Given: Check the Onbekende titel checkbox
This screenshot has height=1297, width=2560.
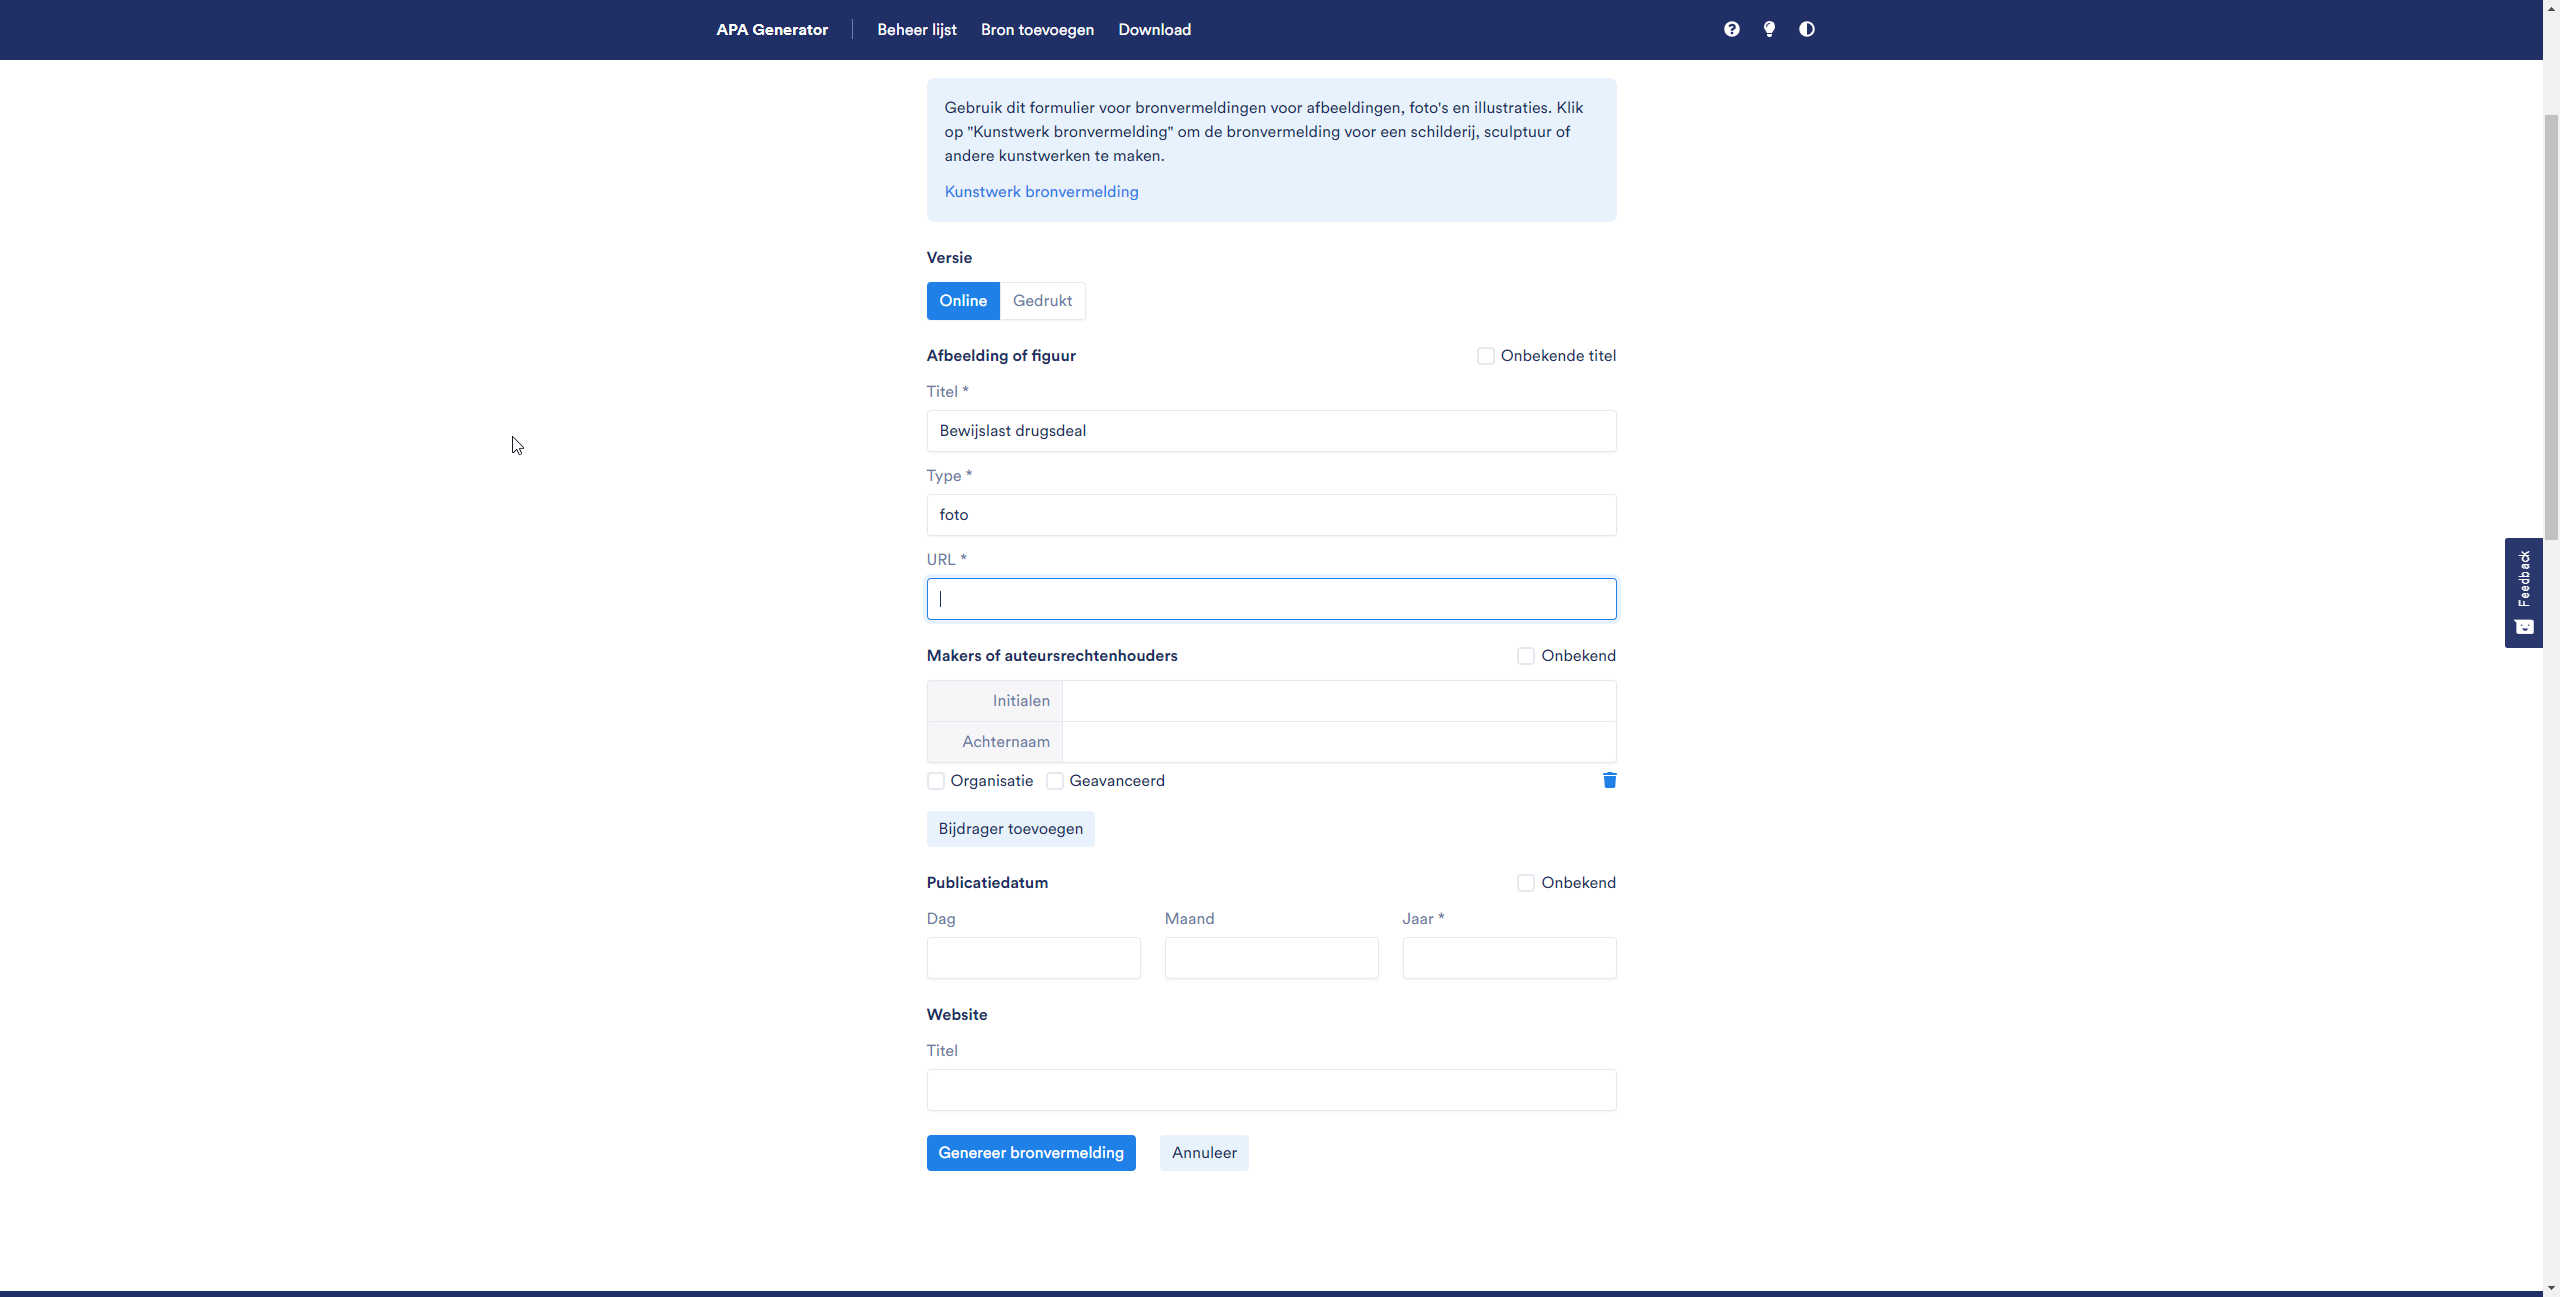Looking at the screenshot, I should (1486, 356).
